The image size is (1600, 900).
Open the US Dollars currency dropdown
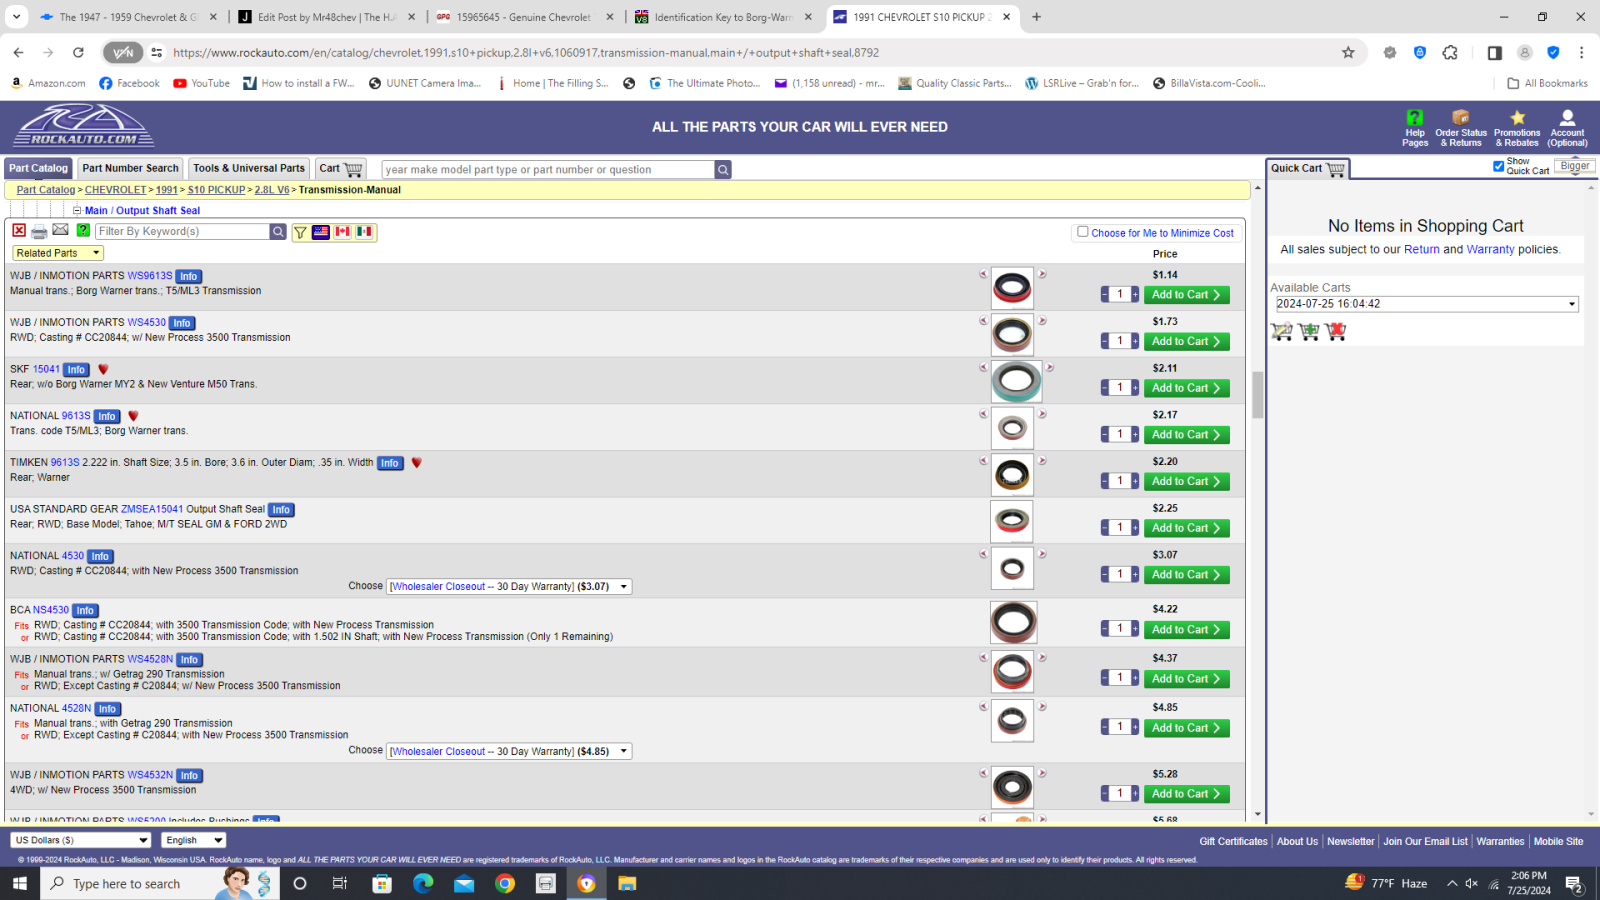click(x=81, y=840)
